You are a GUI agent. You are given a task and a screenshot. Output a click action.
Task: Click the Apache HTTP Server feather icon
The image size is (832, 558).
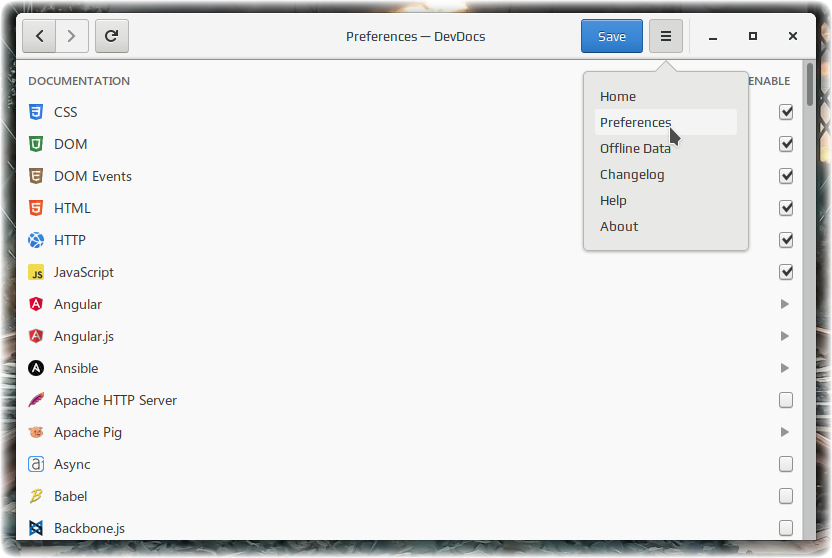pyautogui.click(x=36, y=400)
